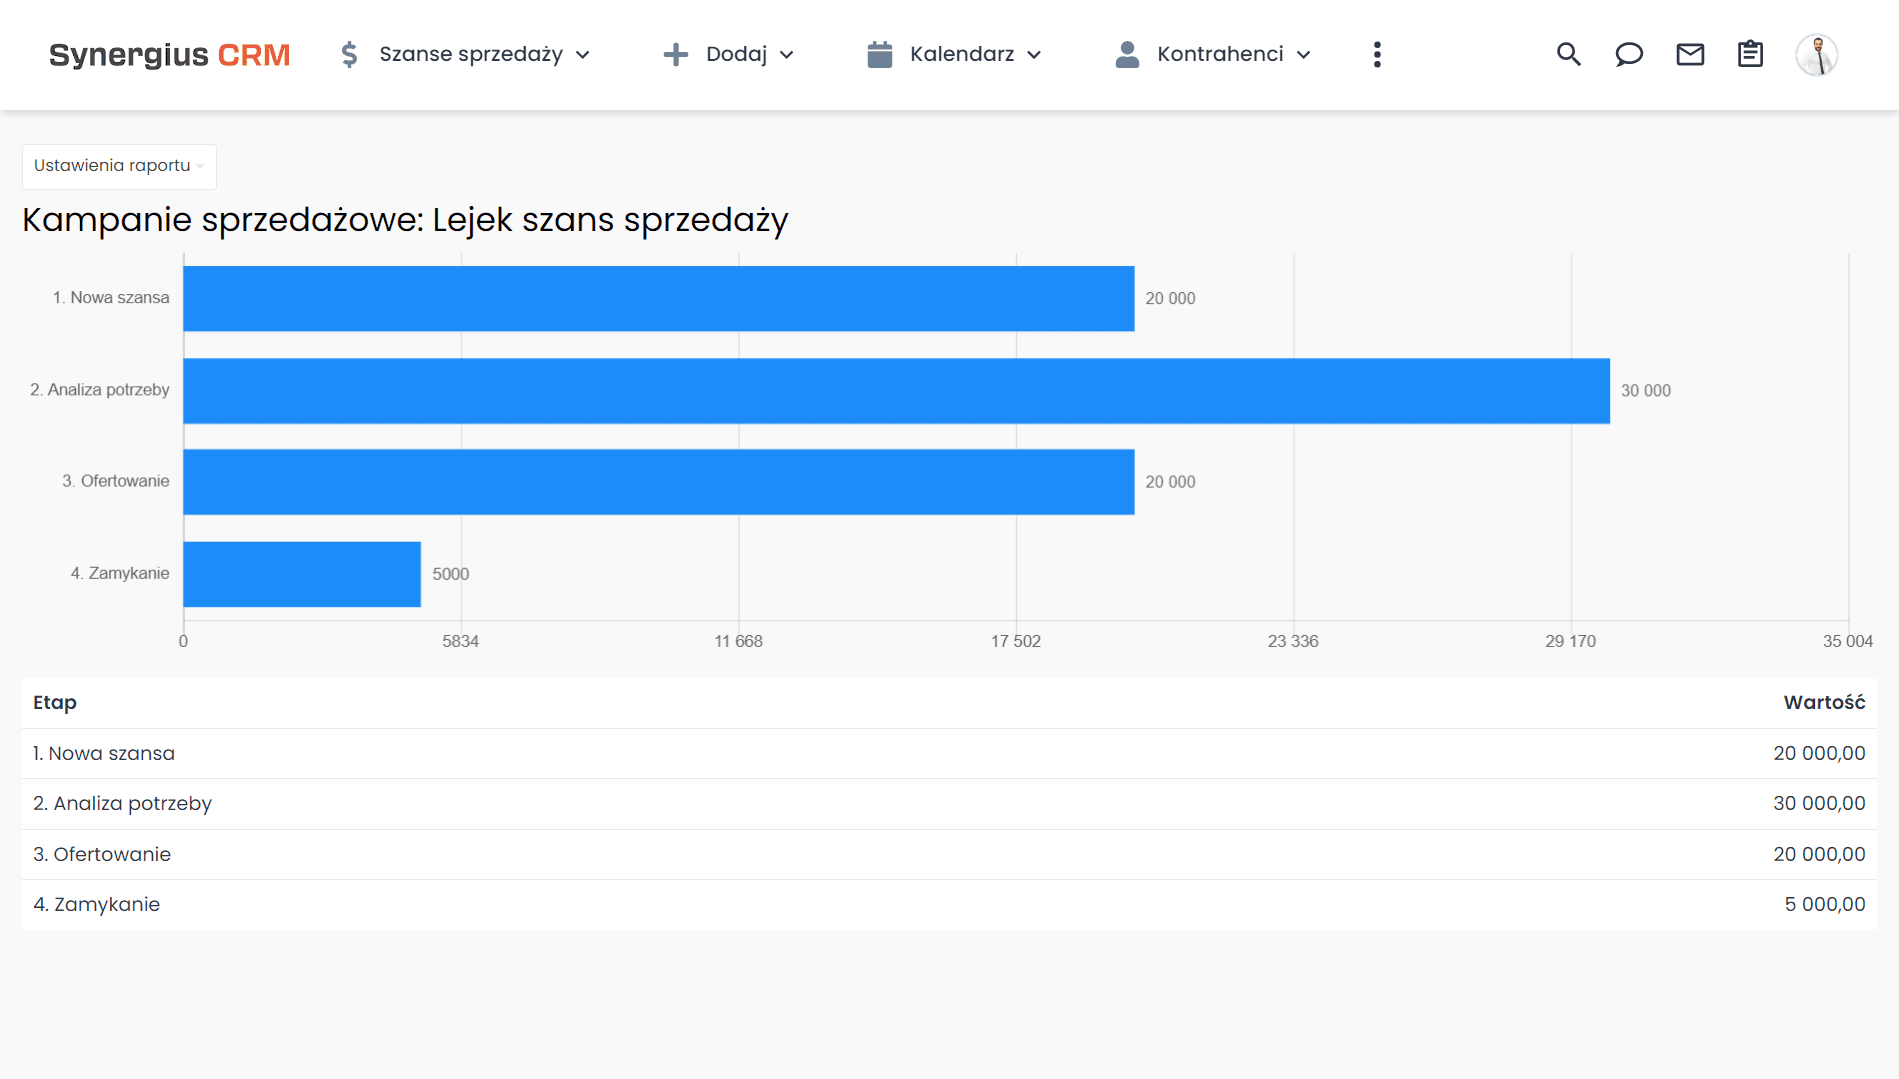This screenshot has height=1079, width=1899.
Task: Open the clipboard tasks icon
Action: point(1750,55)
